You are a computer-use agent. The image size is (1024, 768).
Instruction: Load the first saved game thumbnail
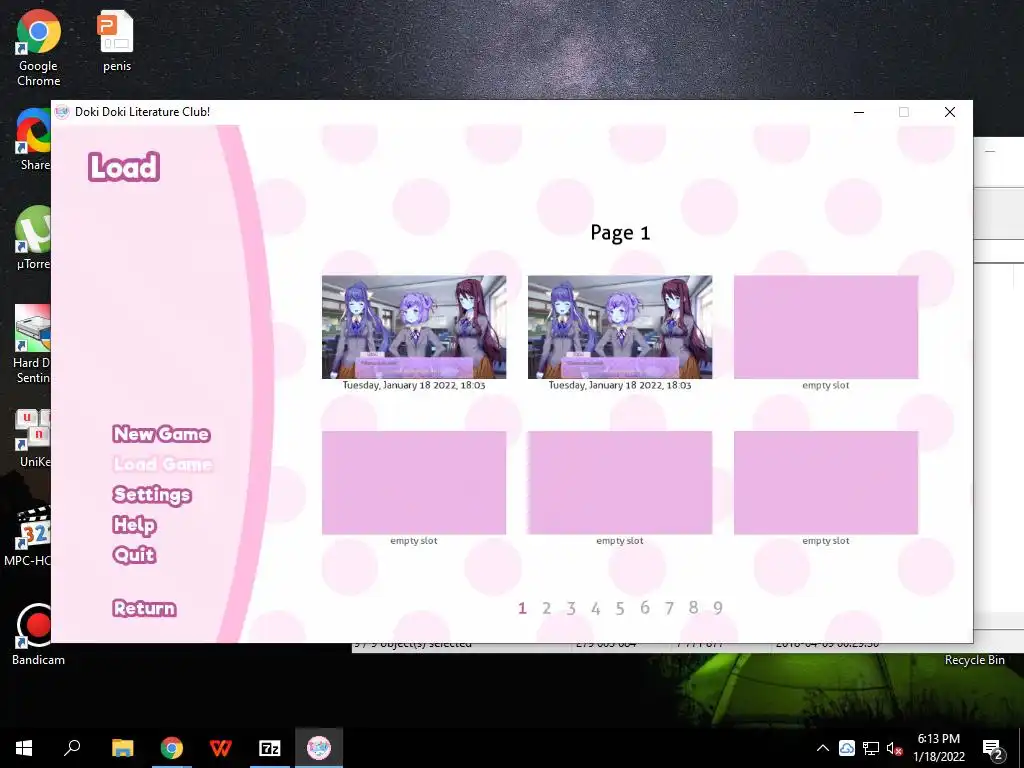[x=414, y=327]
